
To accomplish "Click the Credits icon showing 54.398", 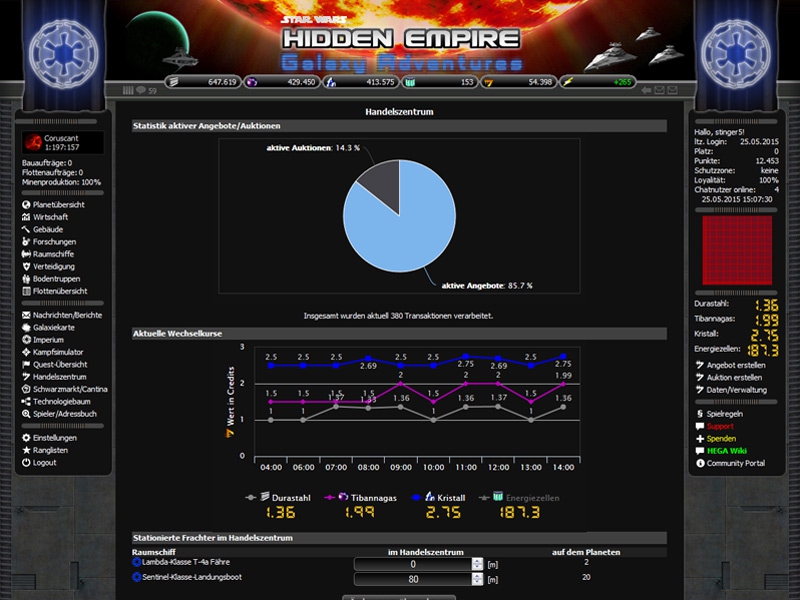I will pyautogui.click(x=489, y=82).
